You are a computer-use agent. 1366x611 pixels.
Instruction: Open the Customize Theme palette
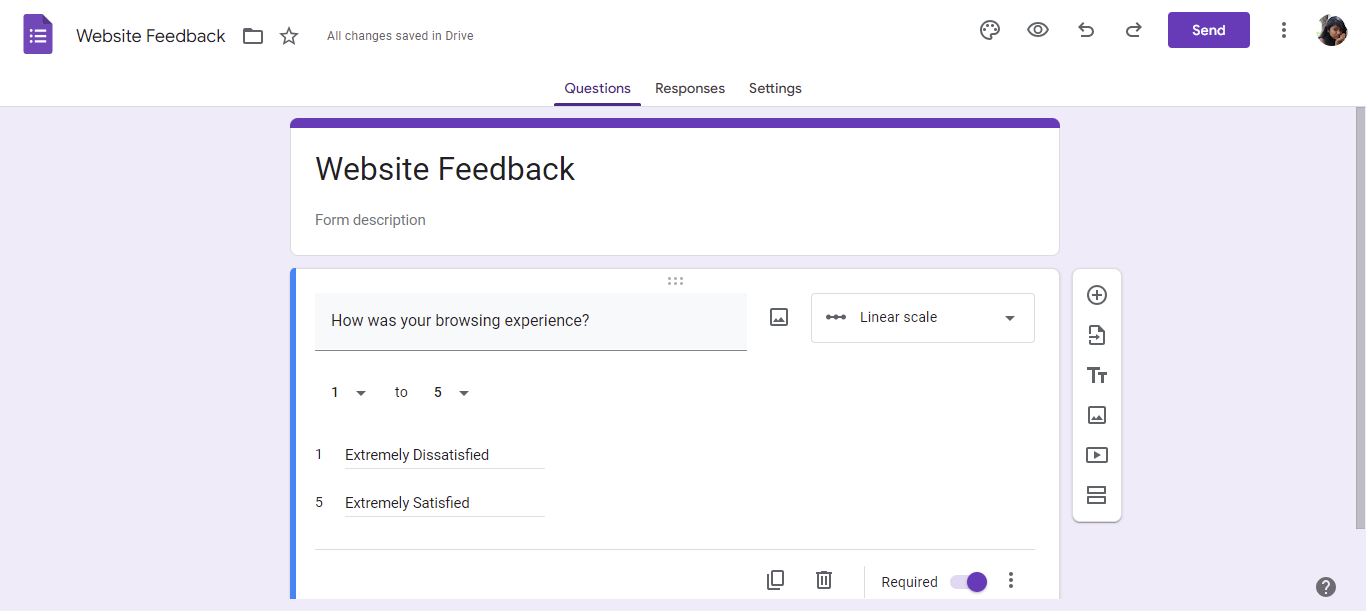point(989,30)
